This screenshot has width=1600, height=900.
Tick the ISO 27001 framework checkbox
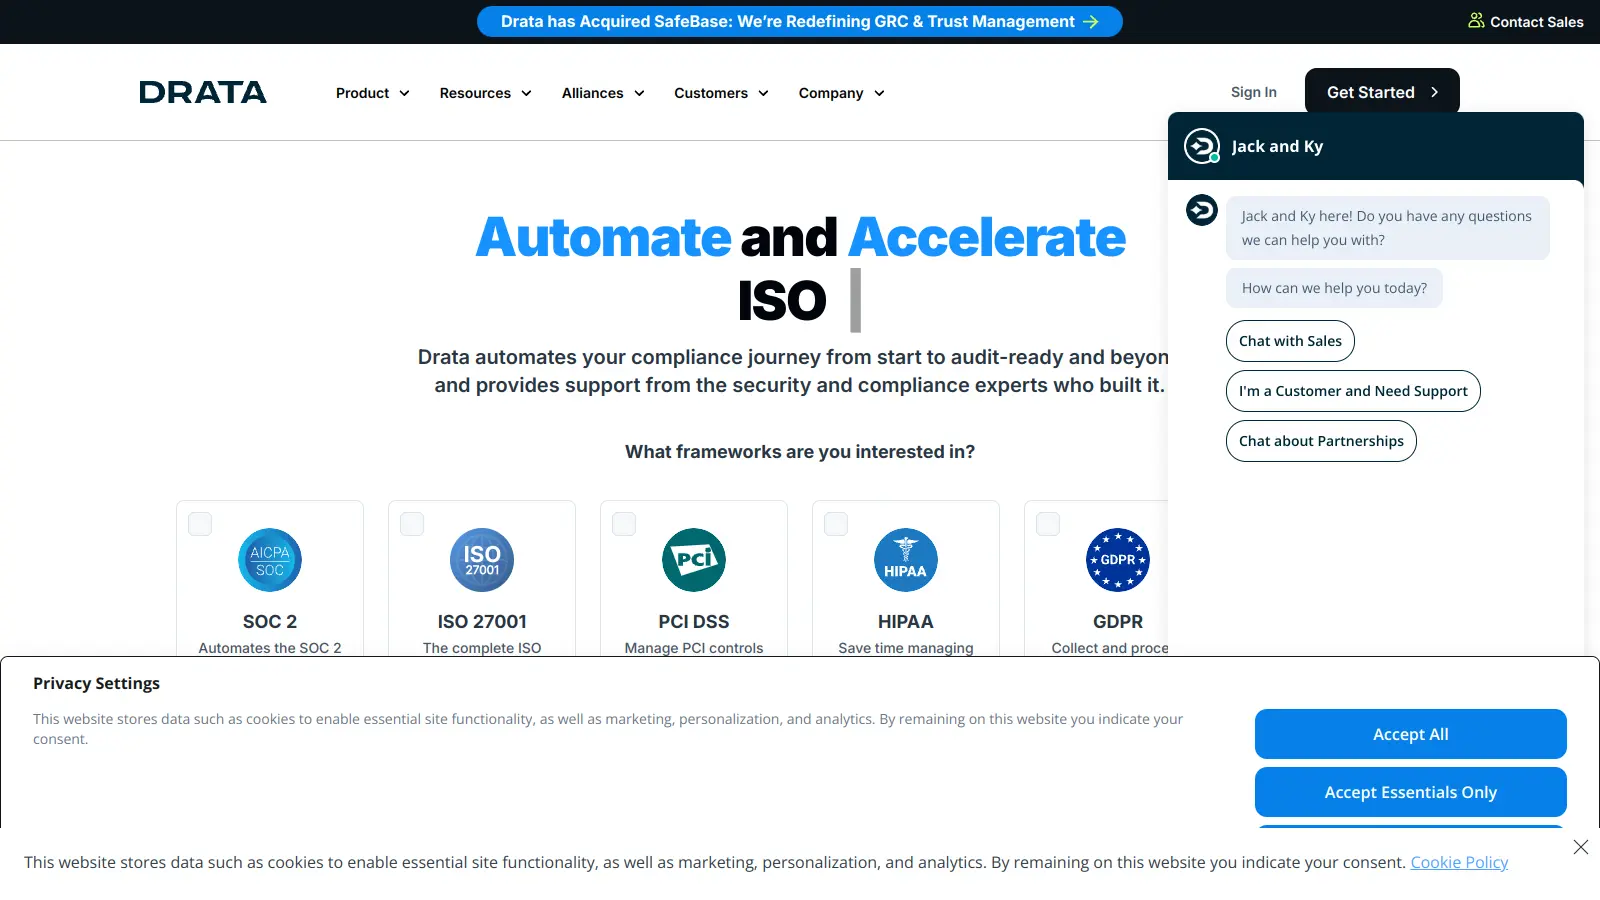pyautogui.click(x=412, y=524)
